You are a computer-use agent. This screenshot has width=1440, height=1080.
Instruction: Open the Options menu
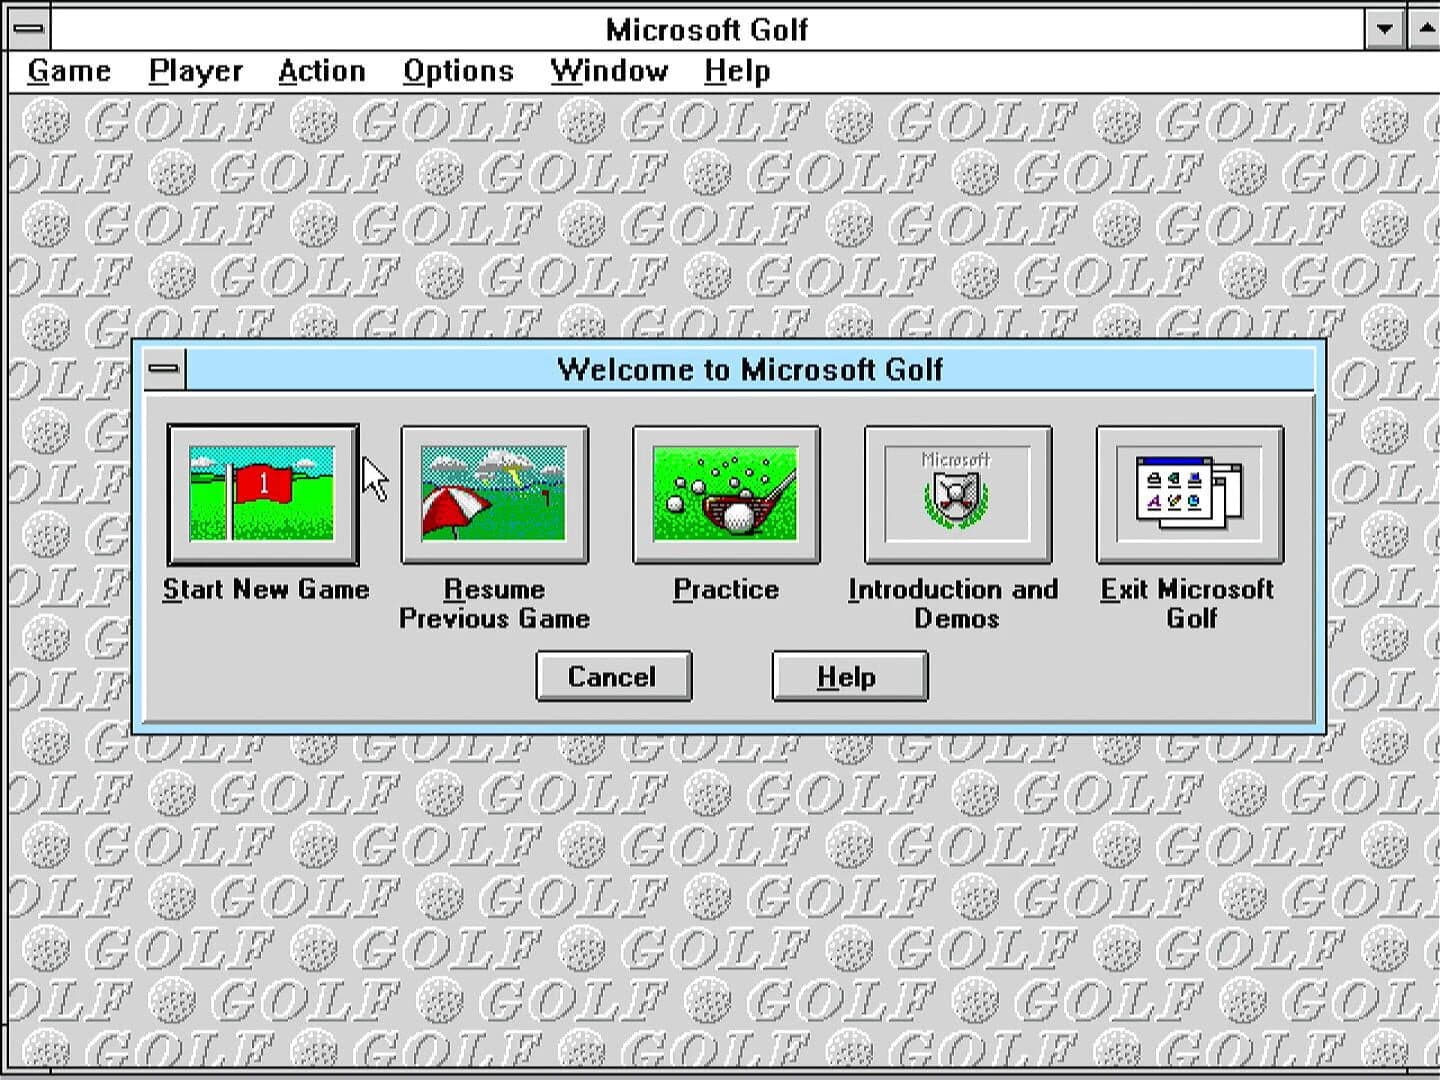[x=458, y=71]
